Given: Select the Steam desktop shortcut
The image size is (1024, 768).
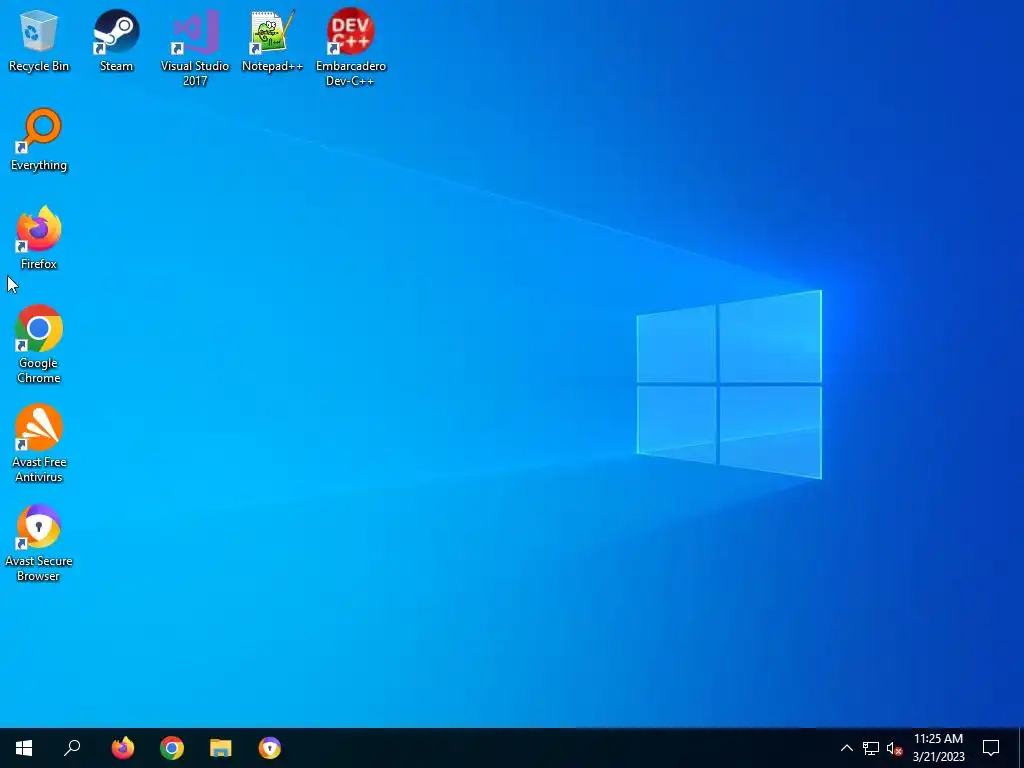Looking at the screenshot, I should 116,40.
